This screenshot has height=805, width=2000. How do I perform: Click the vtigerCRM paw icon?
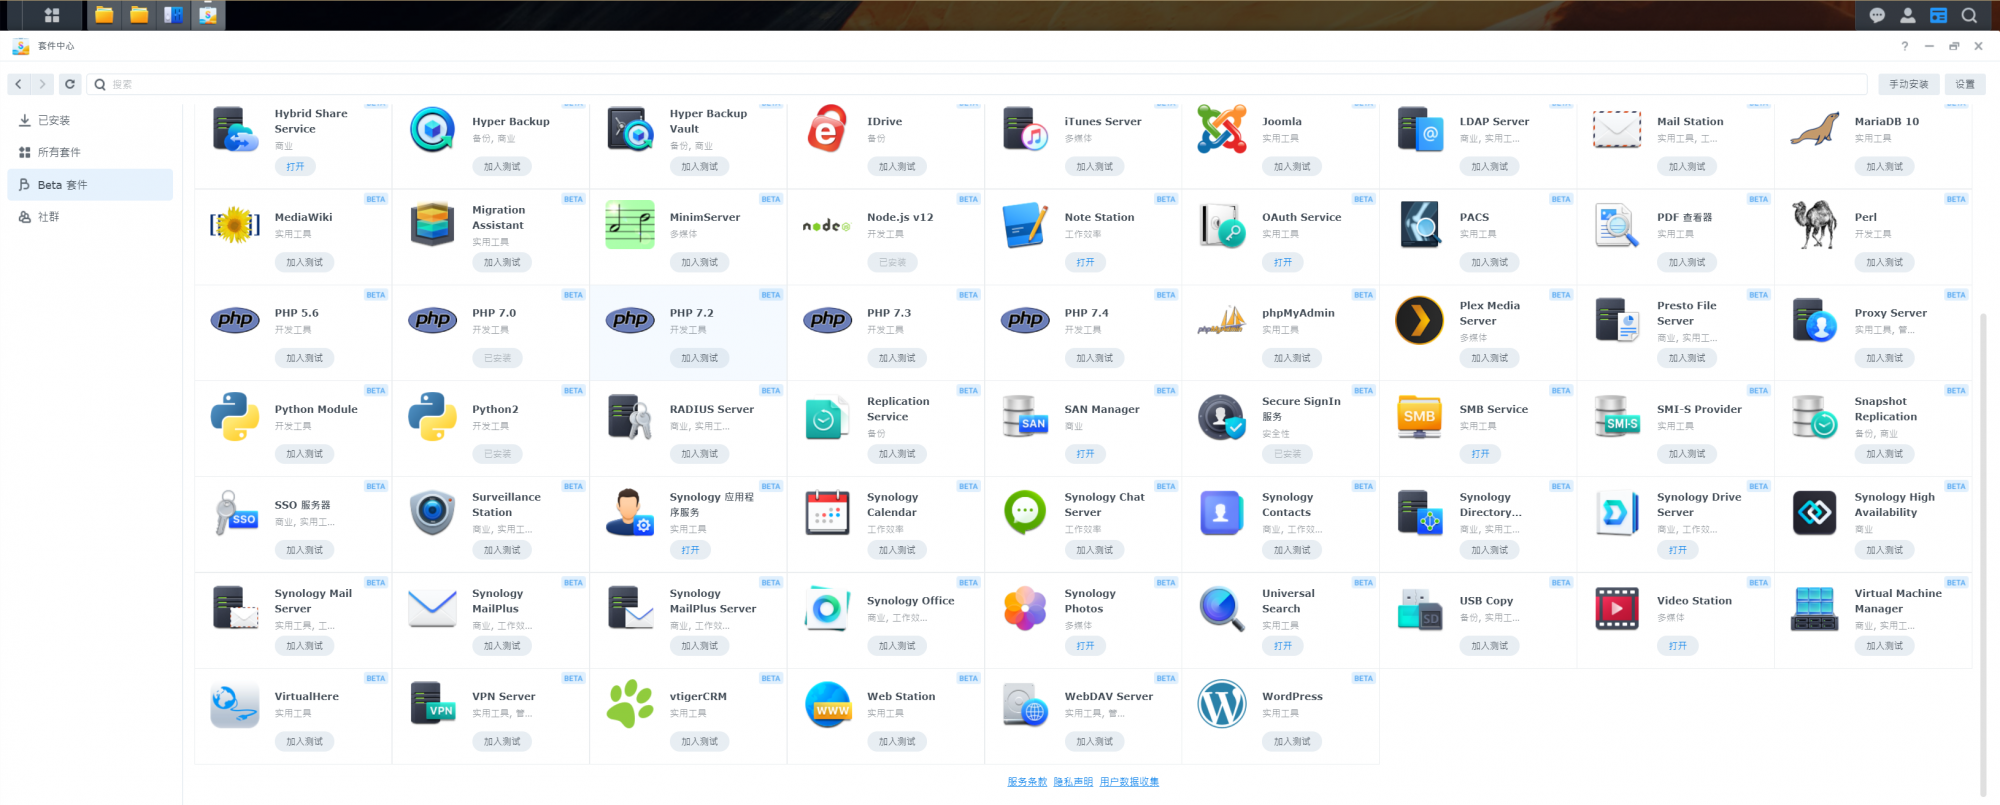(x=630, y=704)
